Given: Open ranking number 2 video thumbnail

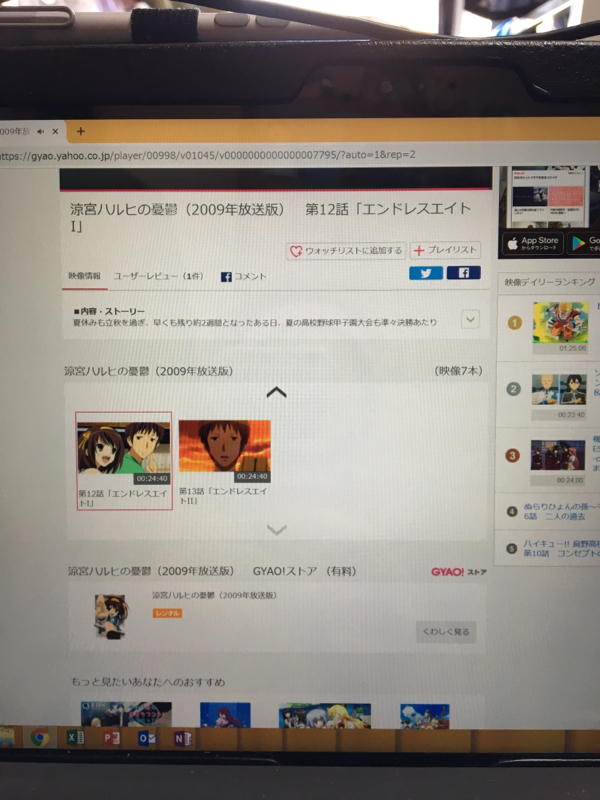Looking at the screenshot, I should pos(558,396).
